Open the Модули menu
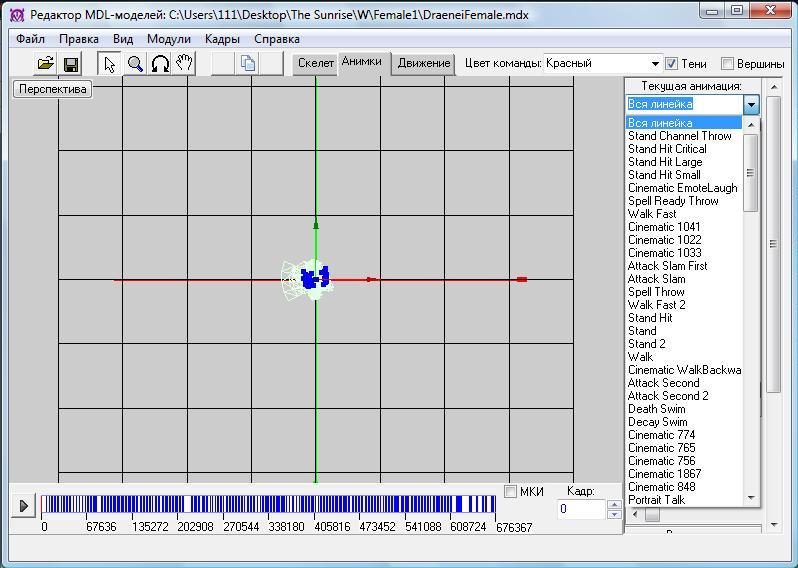Image resolution: width=798 pixels, height=568 pixels. click(x=168, y=39)
